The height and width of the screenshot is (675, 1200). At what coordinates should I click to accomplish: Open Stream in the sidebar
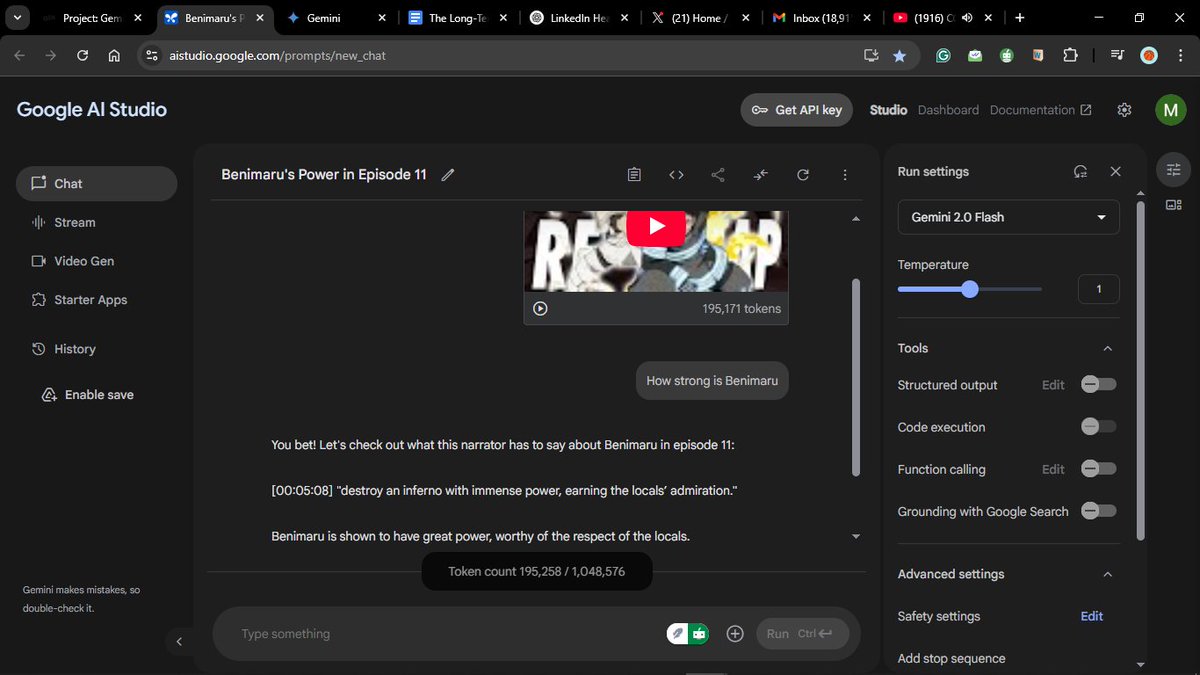click(96, 222)
